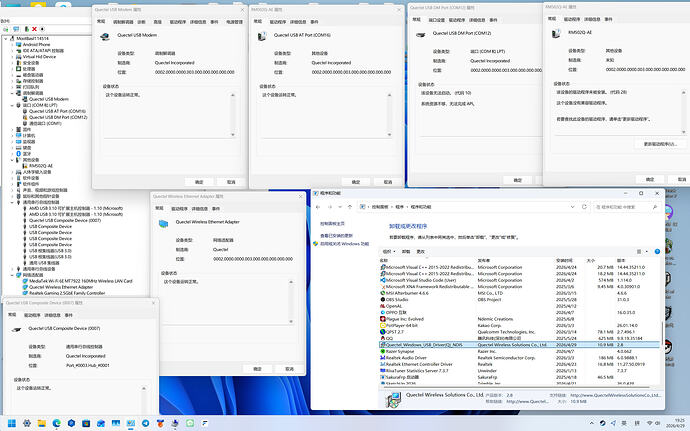Viewport: 690px width, 431px height.
Task: Click Control Panel Home link in sidebar
Action: pos(332,224)
